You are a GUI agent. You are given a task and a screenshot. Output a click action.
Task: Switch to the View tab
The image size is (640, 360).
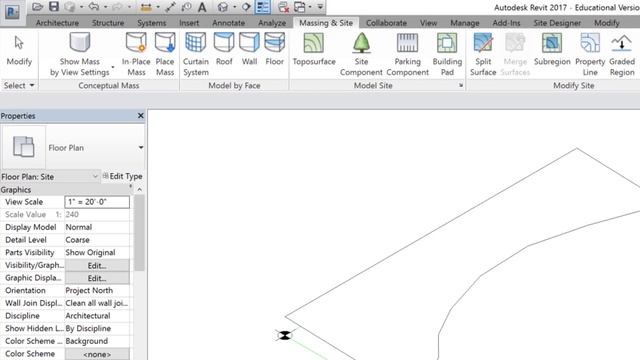pos(429,23)
